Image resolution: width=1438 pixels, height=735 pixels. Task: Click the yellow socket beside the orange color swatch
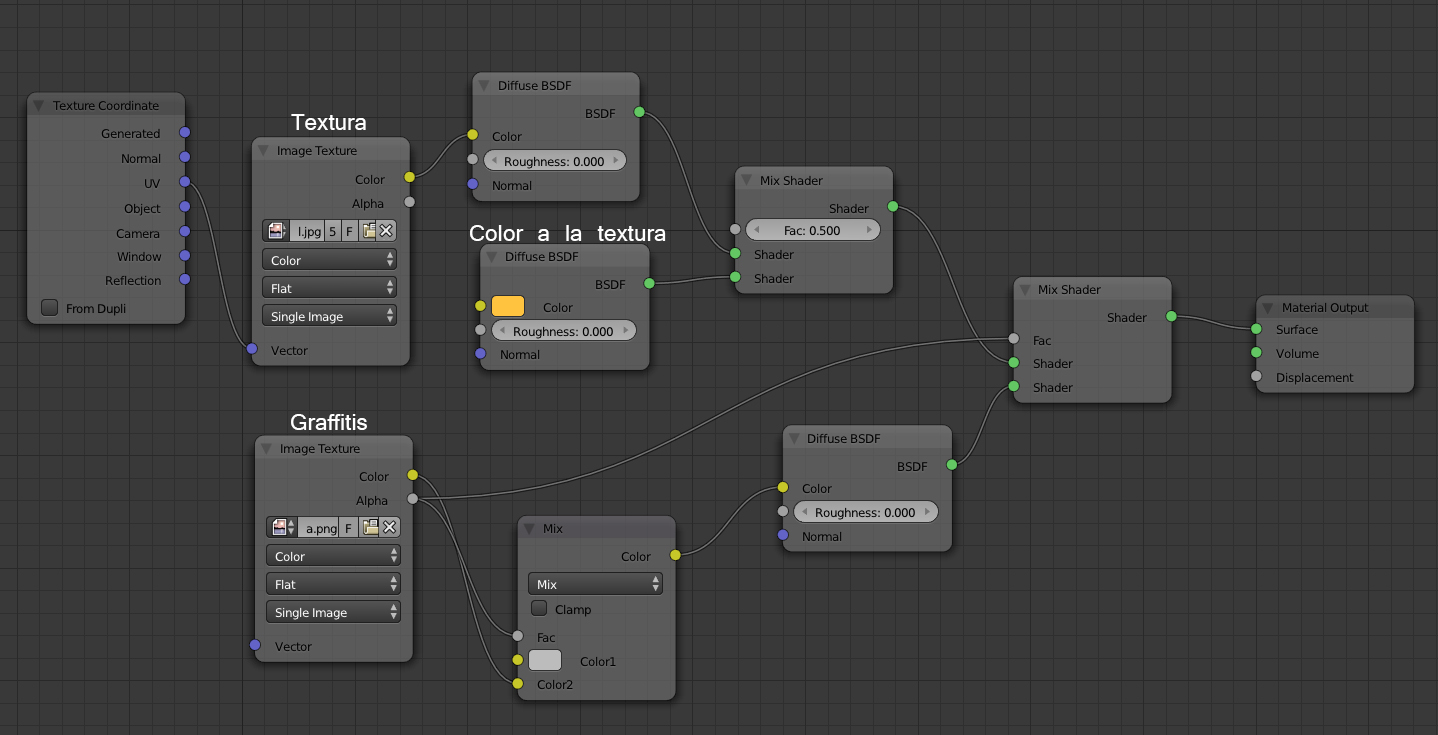[480, 306]
